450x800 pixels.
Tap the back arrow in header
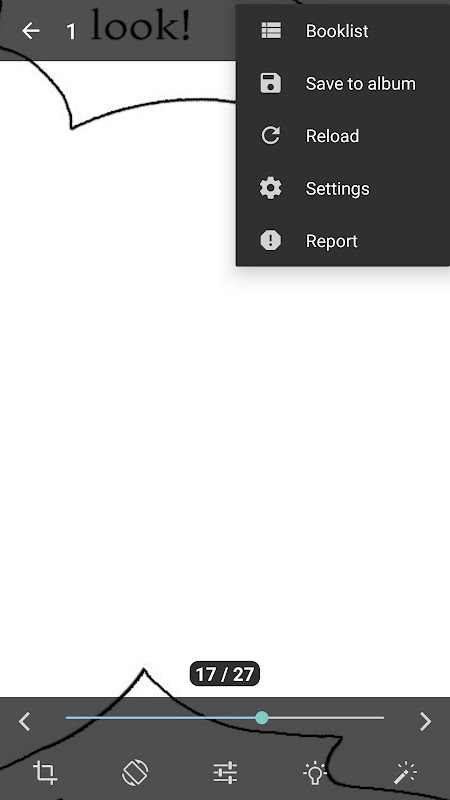31,31
